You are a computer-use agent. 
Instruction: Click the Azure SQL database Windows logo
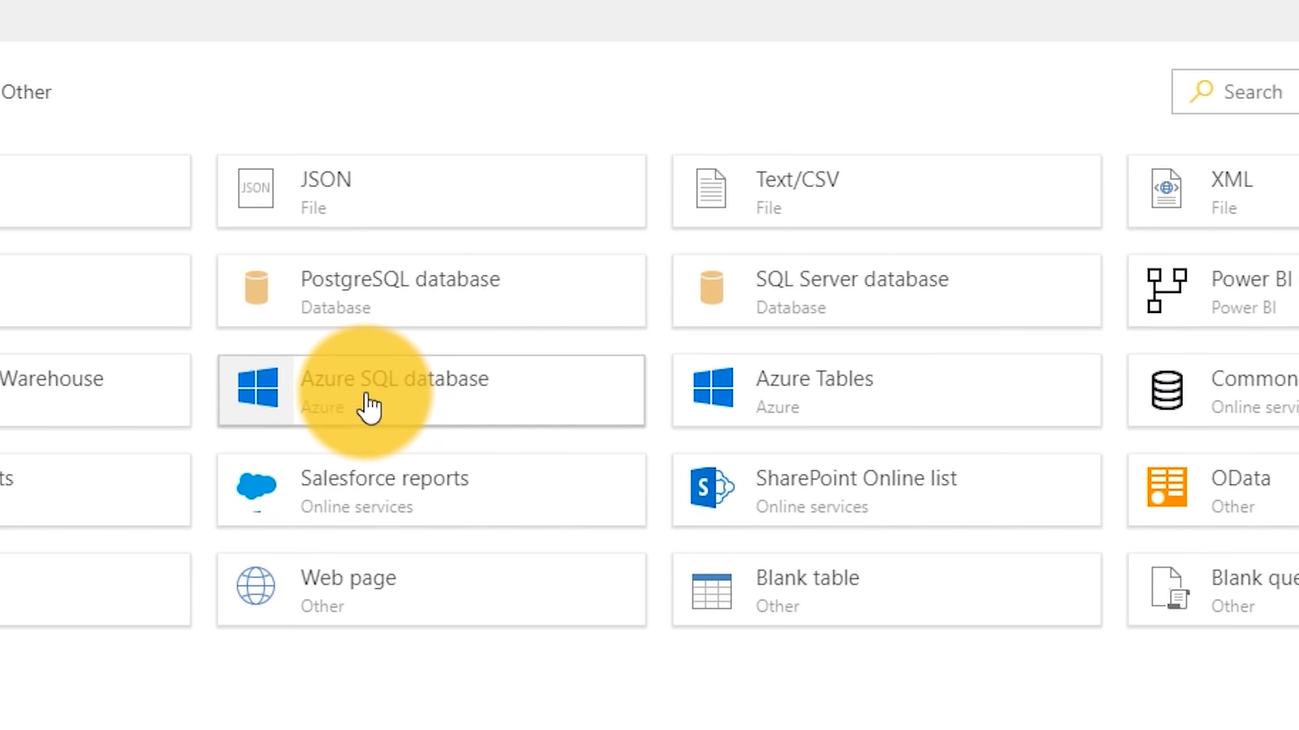pyautogui.click(x=258, y=388)
